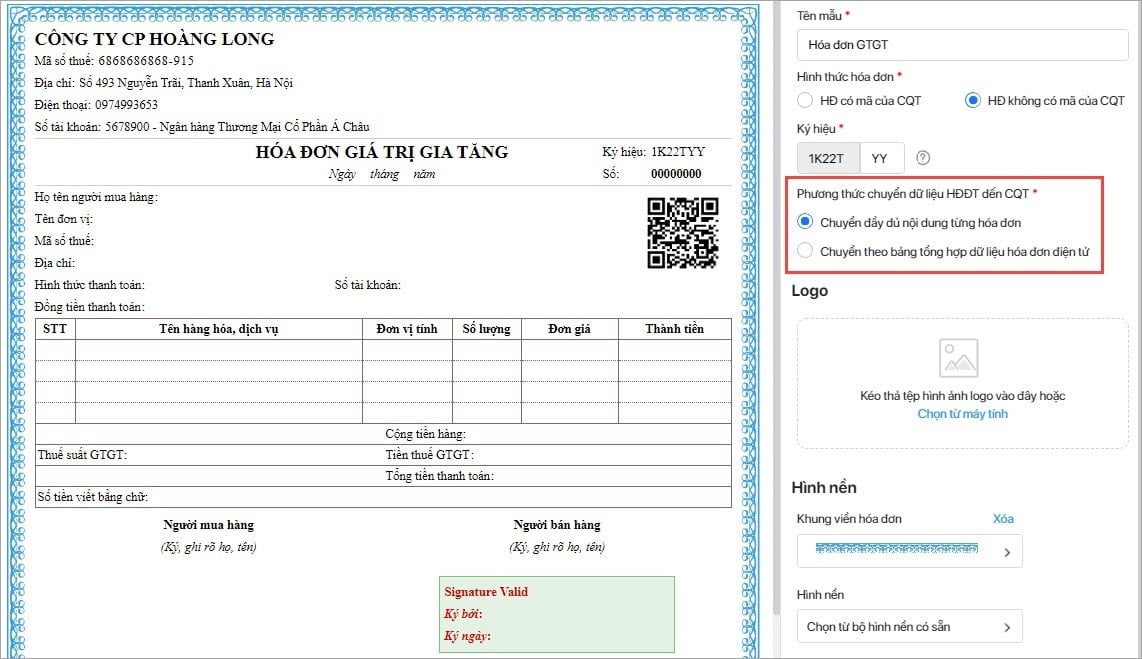Click the Tên hàng hóa, dịch vụ column header
1142x659 pixels.
tap(218, 329)
